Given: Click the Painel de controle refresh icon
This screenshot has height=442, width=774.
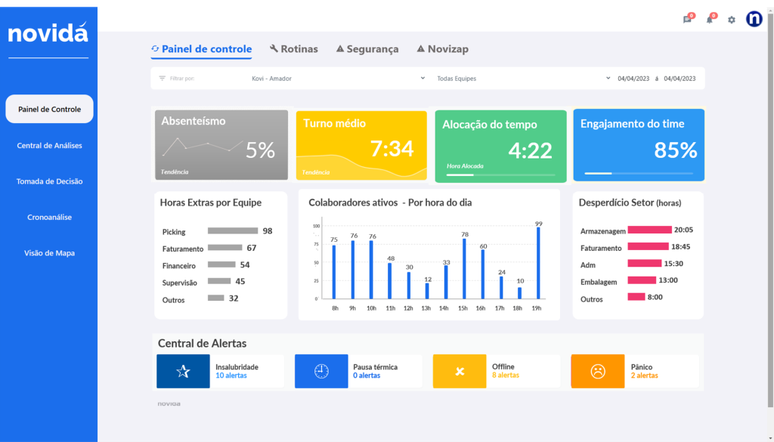Looking at the screenshot, I should pyautogui.click(x=155, y=48).
